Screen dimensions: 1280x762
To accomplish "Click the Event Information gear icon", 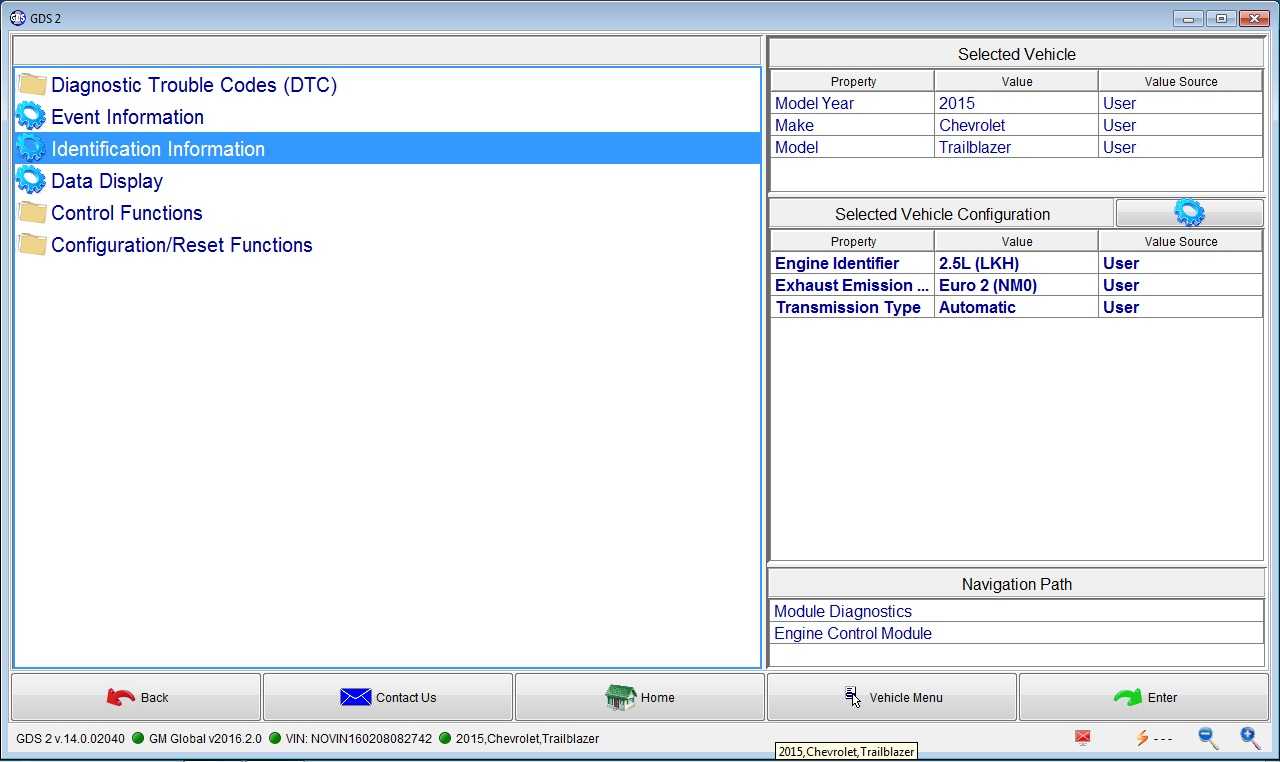I will [31, 116].
